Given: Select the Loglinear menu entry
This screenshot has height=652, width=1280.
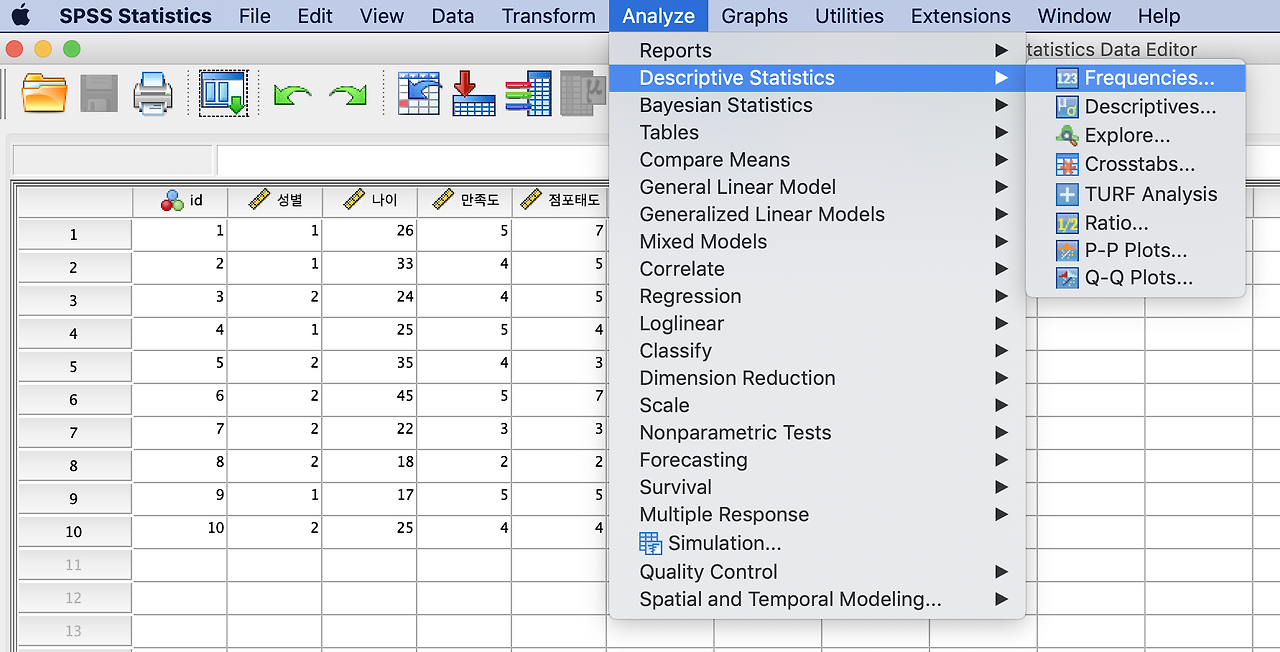Looking at the screenshot, I should coord(817,324).
